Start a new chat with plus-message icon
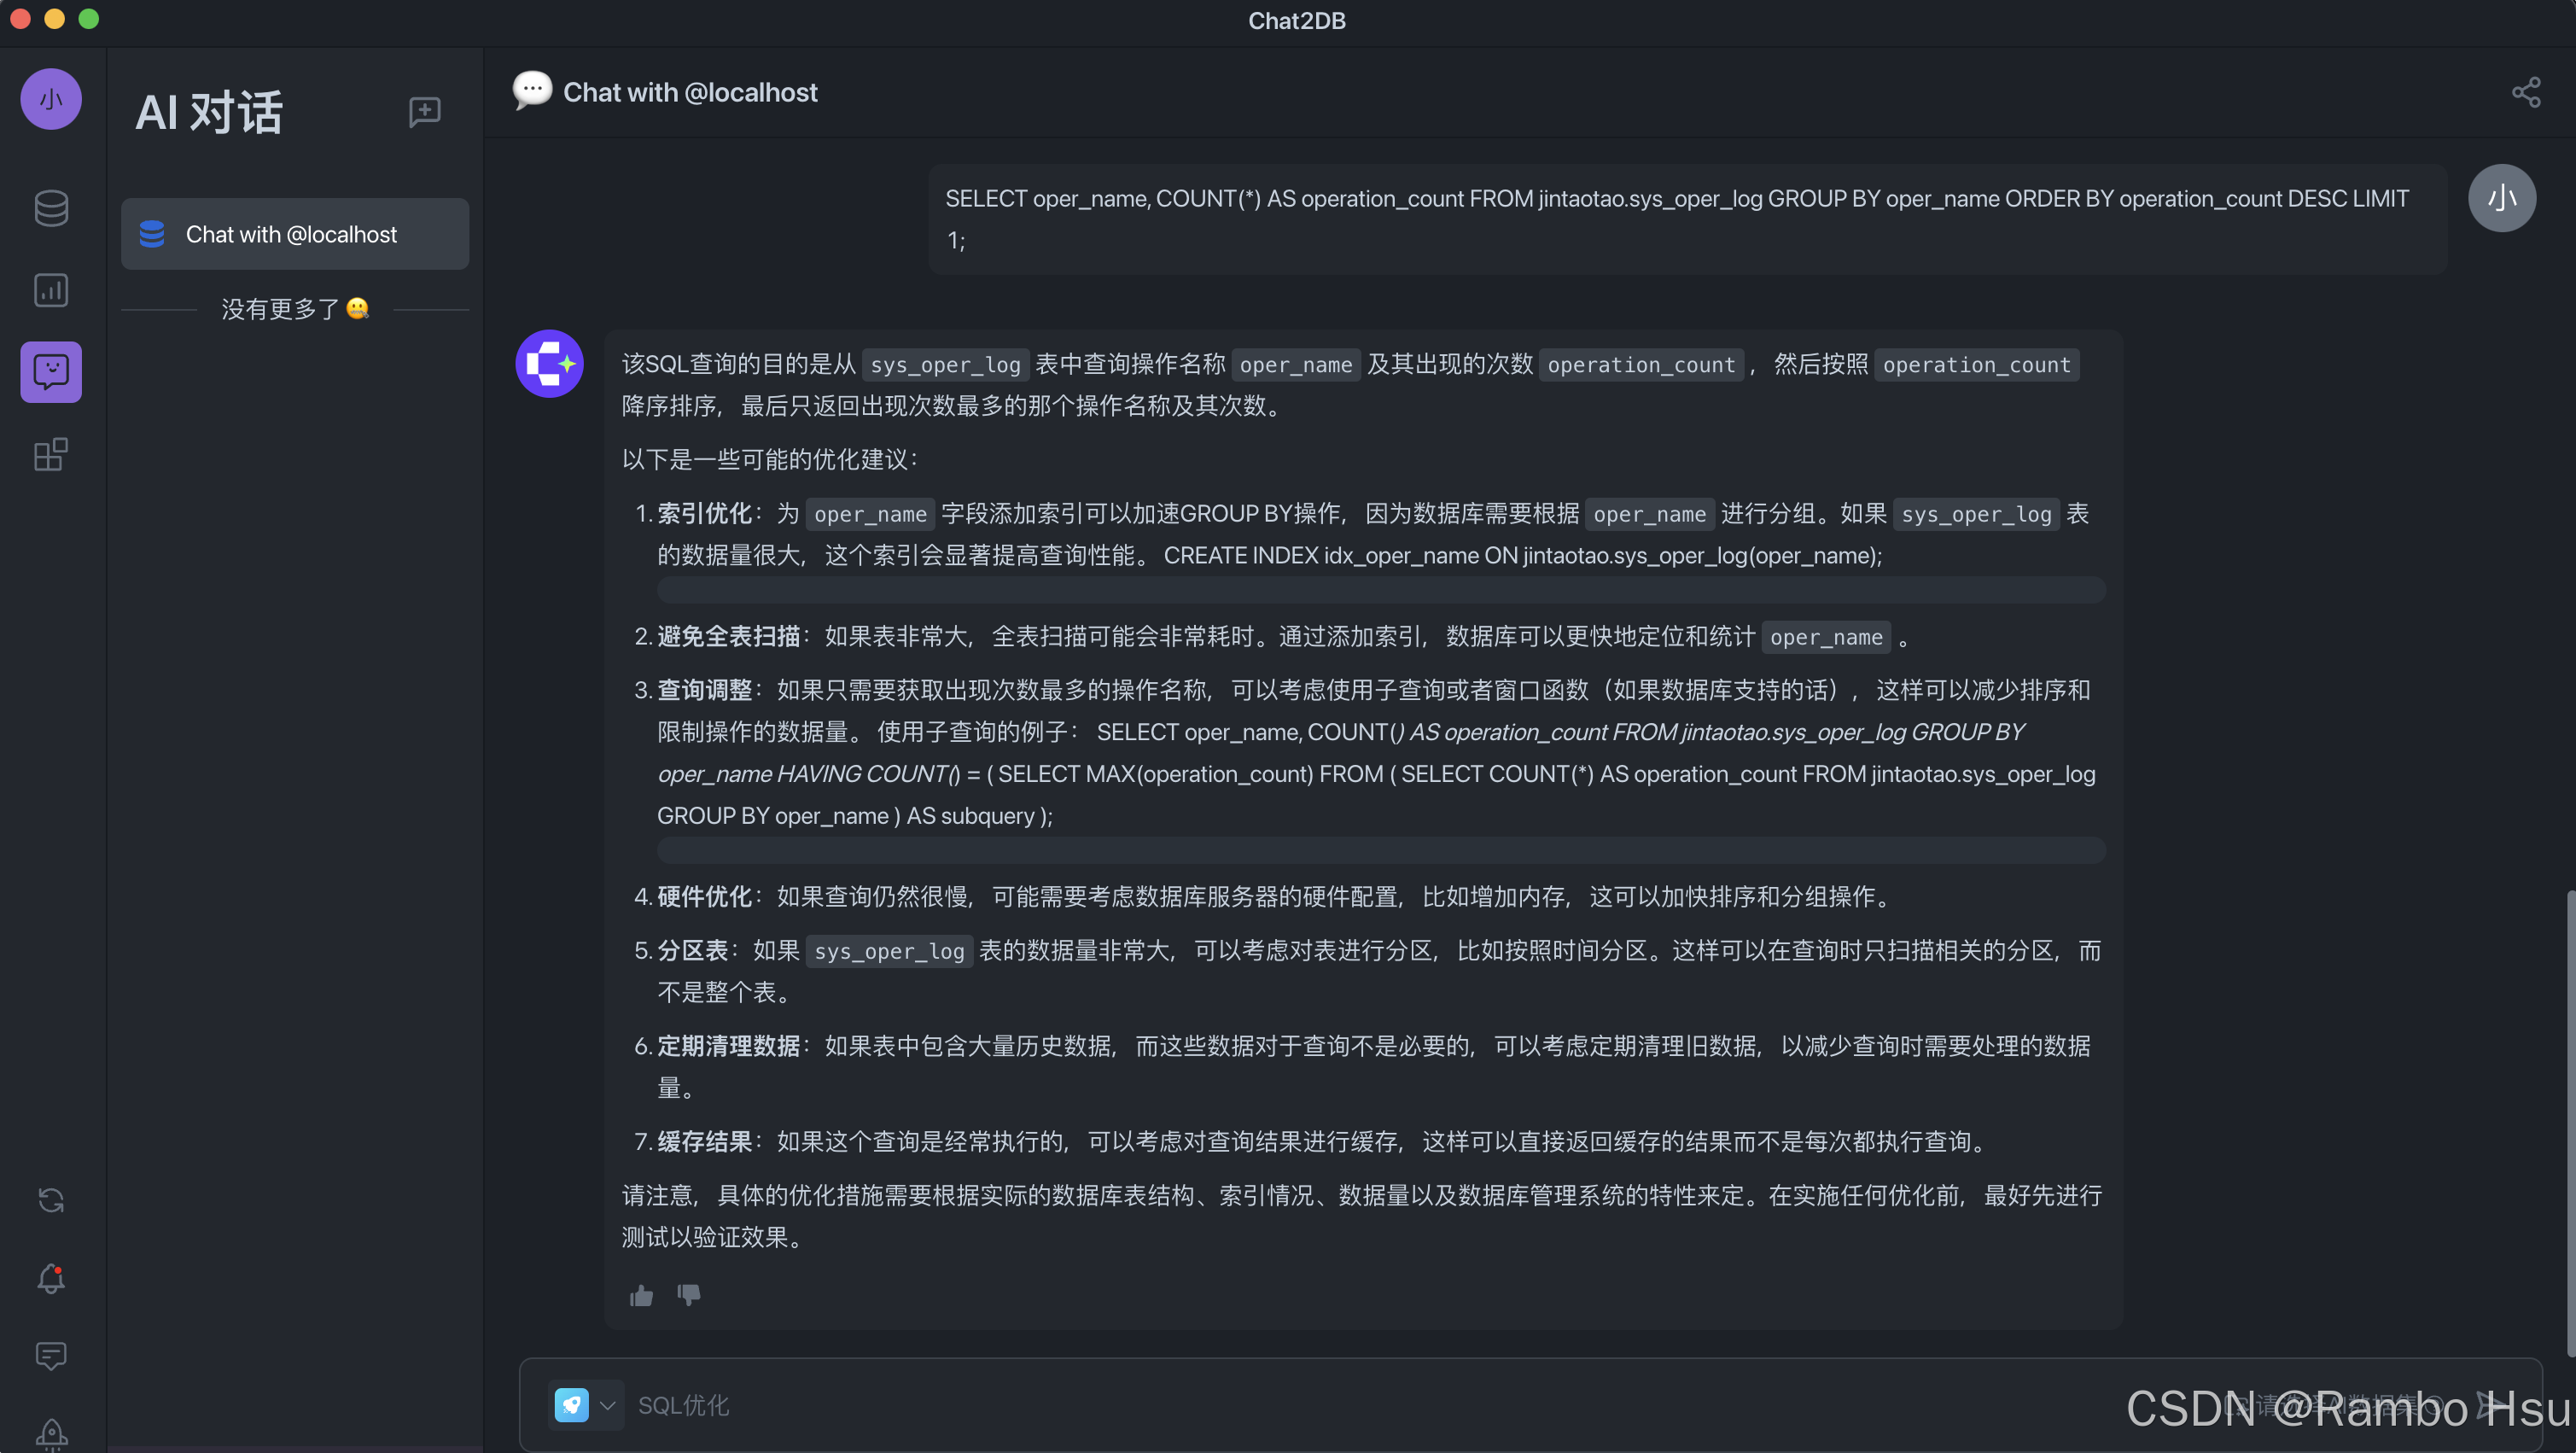The width and height of the screenshot is (2576, 1453). coord(424,111)
